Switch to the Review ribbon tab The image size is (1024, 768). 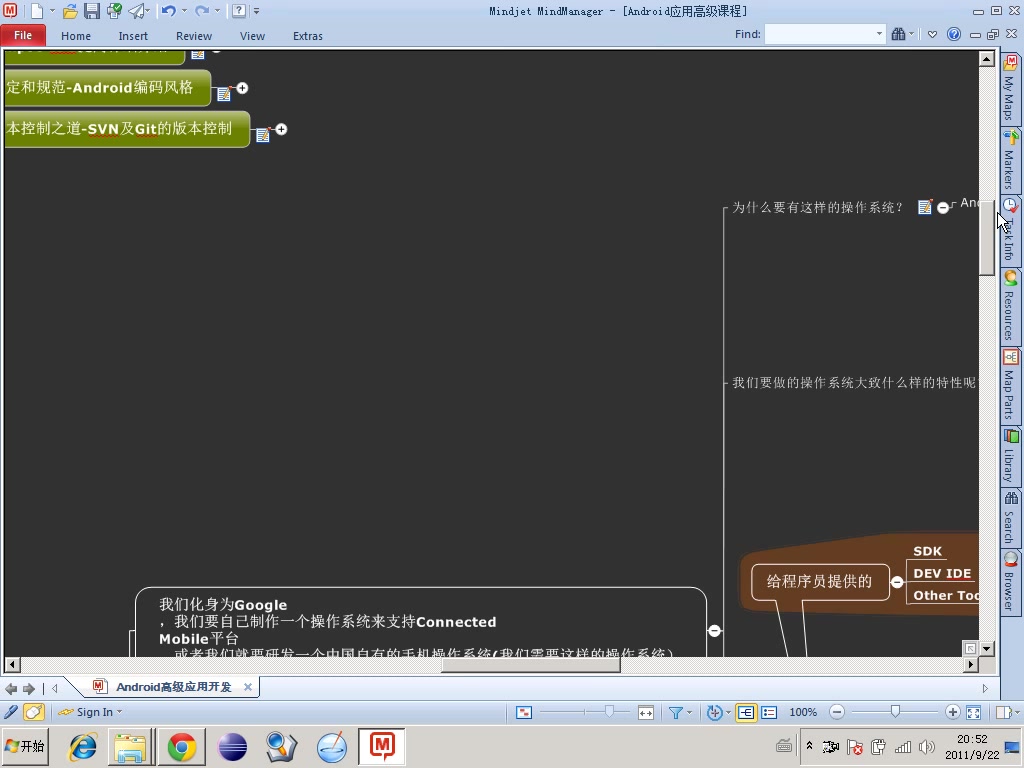[x=193, y=35]
